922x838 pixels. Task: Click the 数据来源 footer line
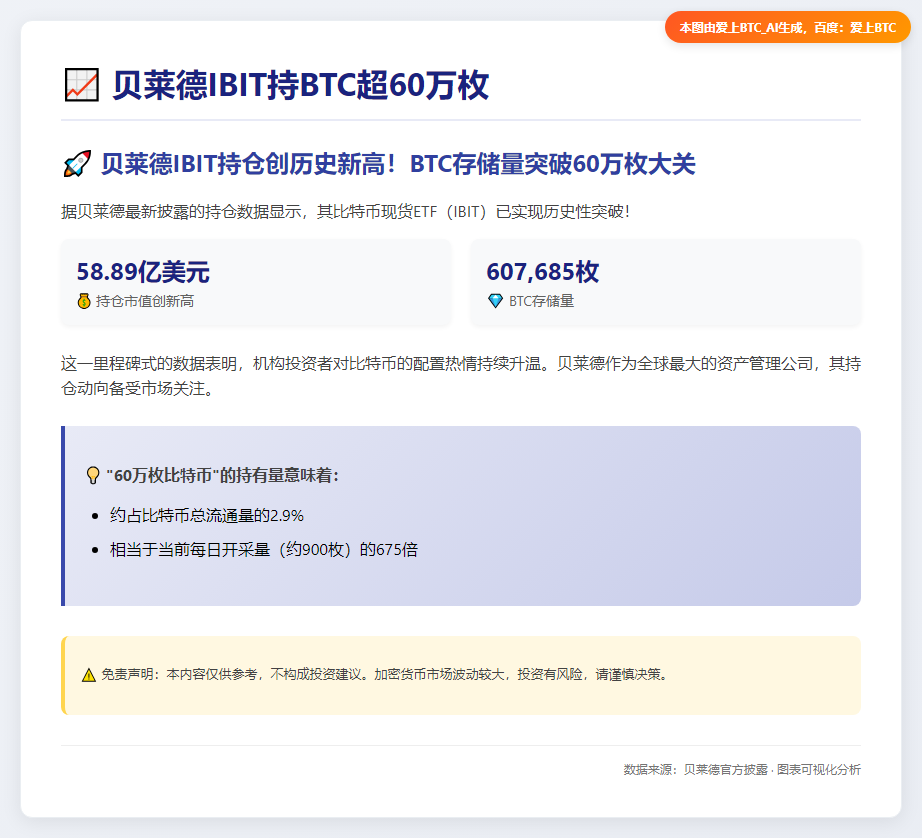(742, 770)
